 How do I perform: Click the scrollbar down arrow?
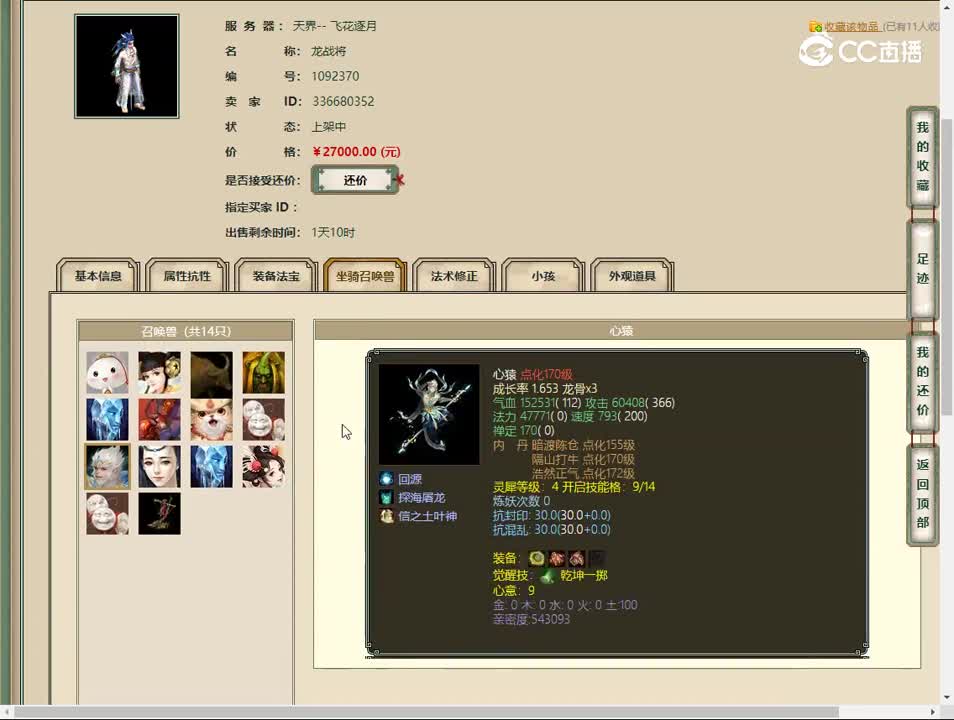click(x=947, y=698)
